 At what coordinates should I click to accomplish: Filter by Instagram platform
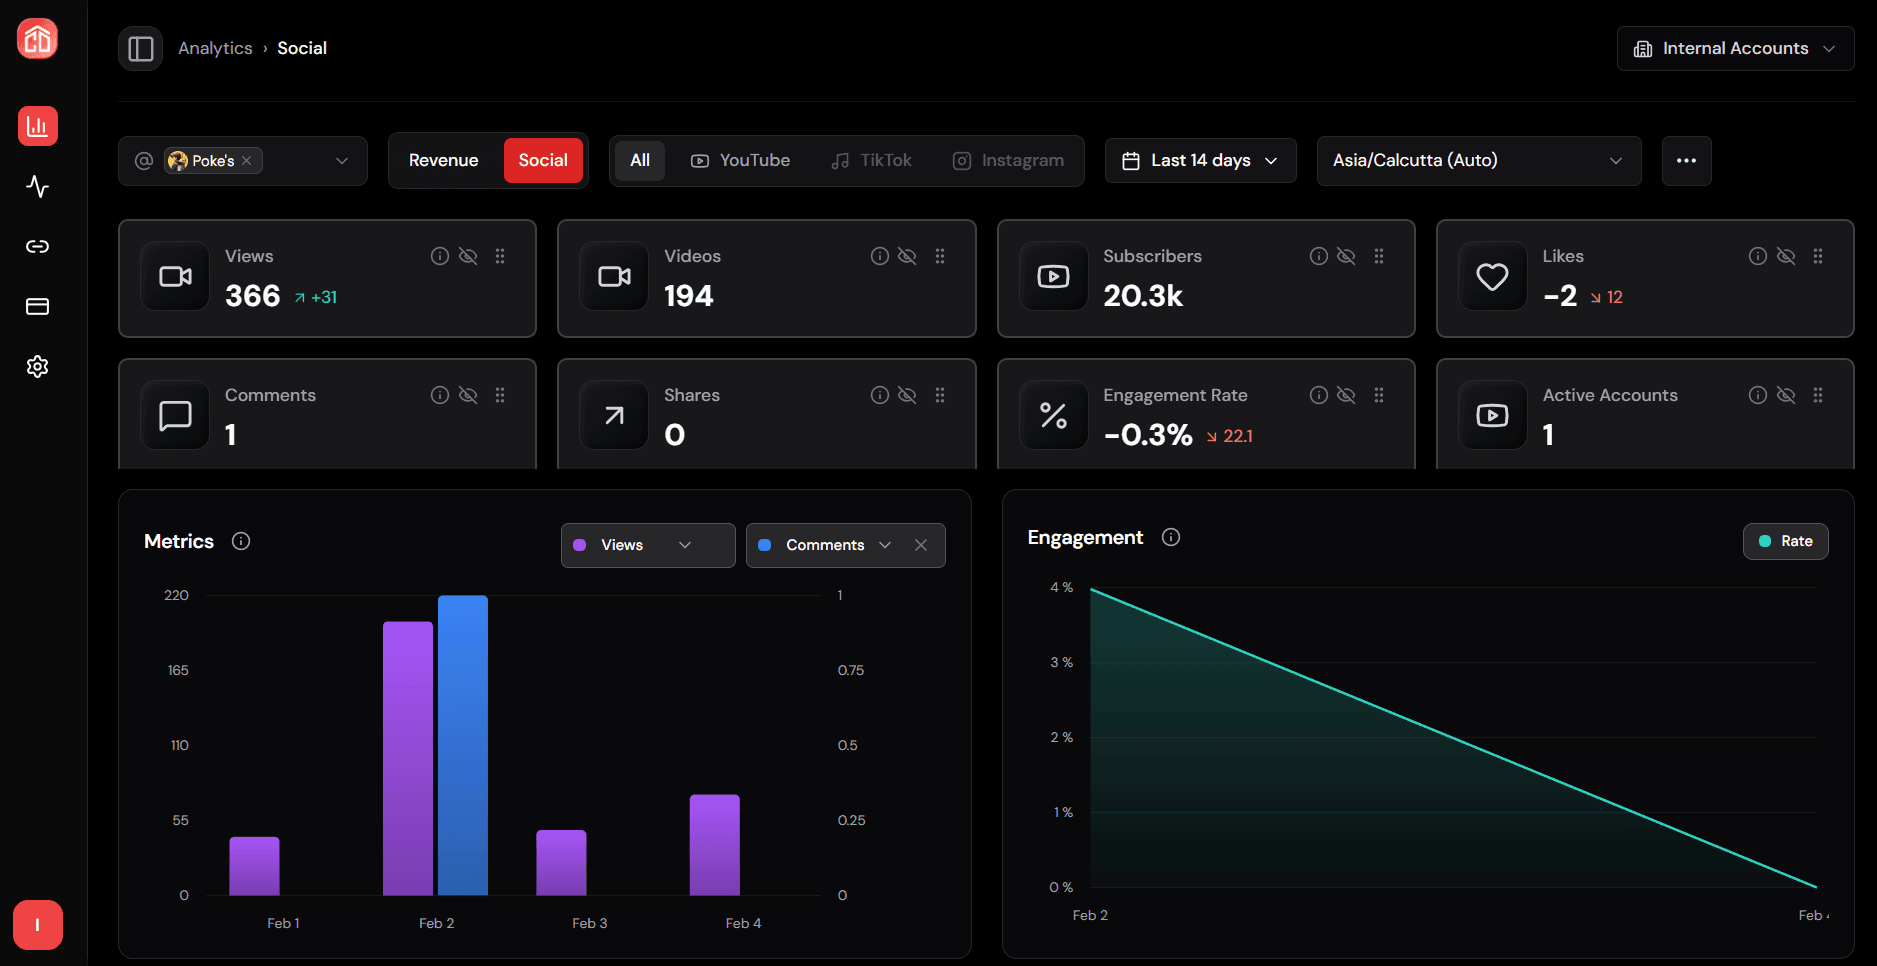1008,161
